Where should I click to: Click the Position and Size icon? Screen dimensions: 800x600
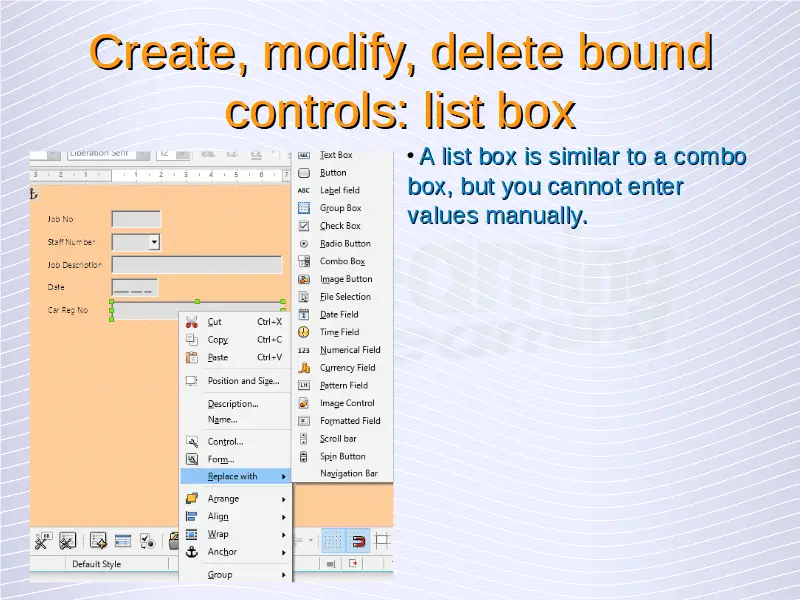click(192, 381)
